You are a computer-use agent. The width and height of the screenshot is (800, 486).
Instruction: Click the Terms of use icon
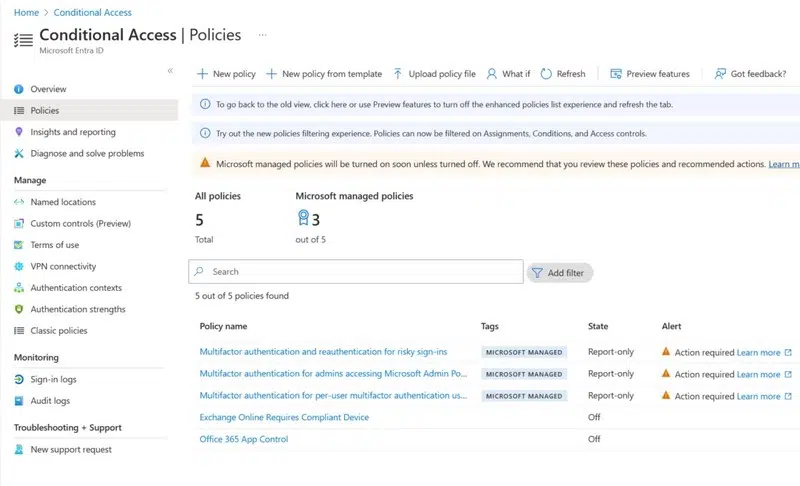(x=19, y=245)
